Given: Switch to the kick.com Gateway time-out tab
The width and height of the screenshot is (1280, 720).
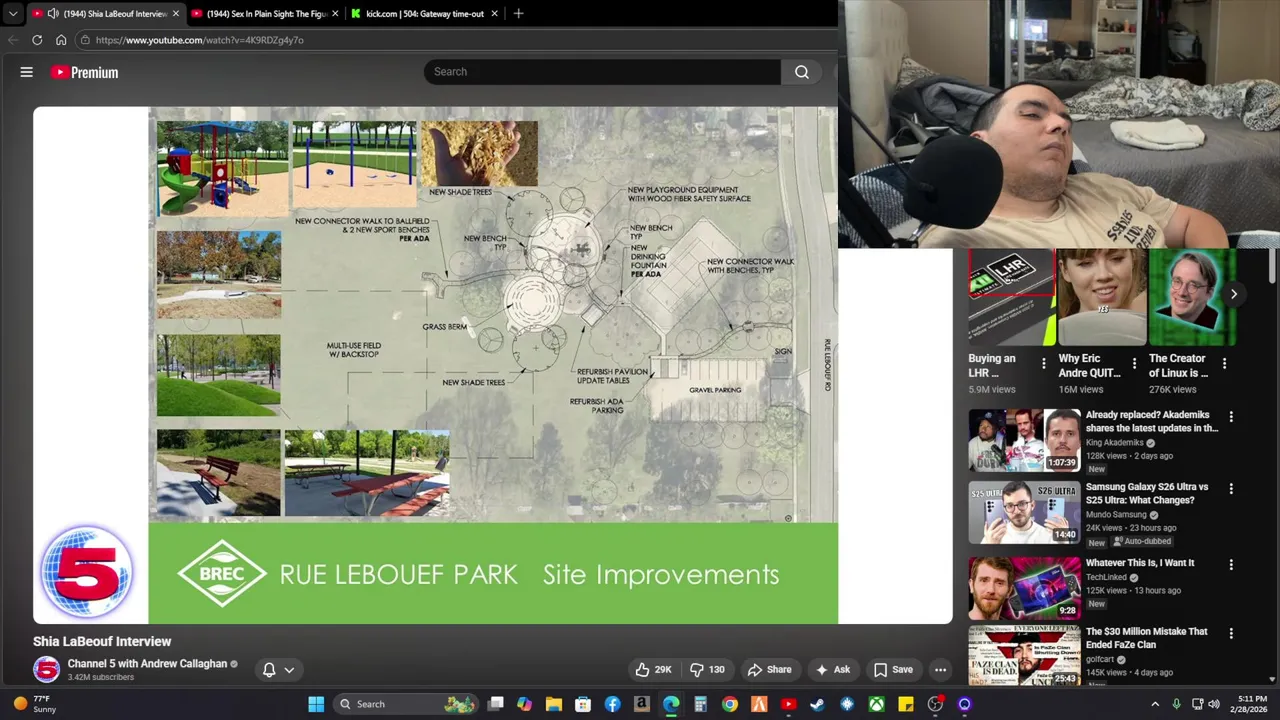Looking at the screenshot, I should (x=425, y=14).
